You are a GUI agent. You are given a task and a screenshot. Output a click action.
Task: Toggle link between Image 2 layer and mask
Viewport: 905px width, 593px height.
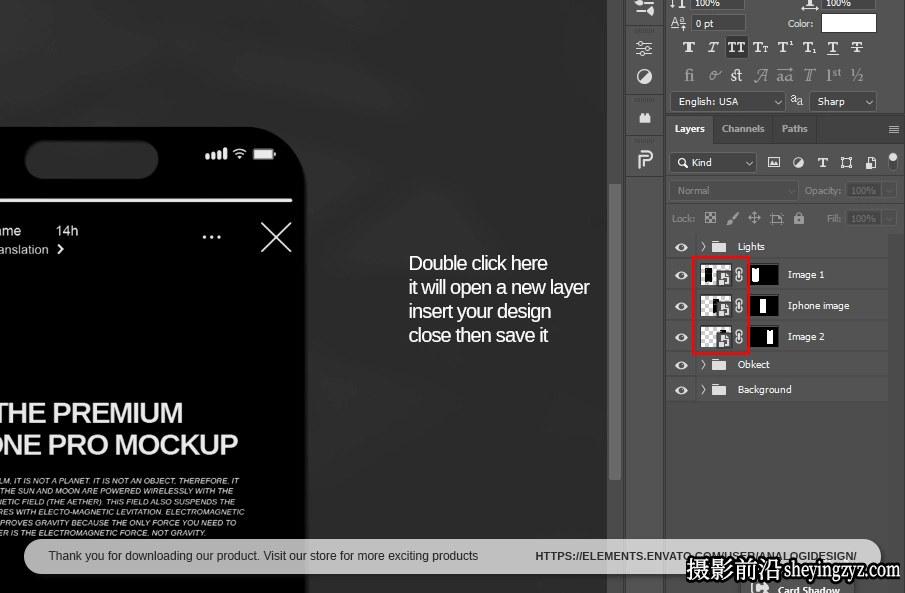pyautogui.click(x=739, y=337)
